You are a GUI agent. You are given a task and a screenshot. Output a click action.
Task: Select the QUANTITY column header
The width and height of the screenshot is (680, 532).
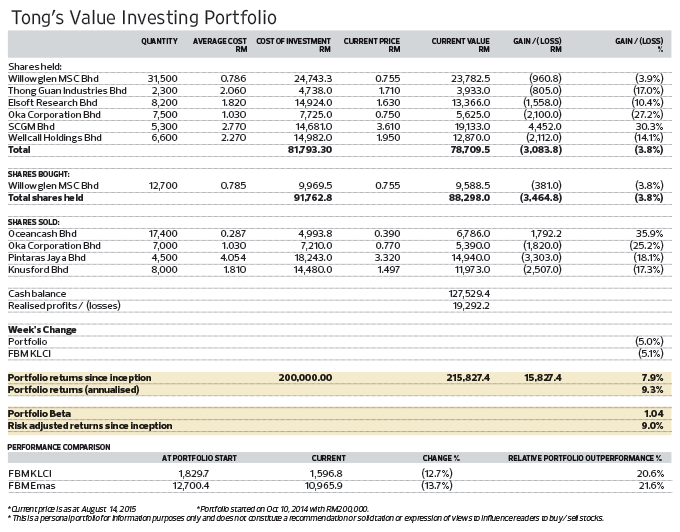(159, 41)
